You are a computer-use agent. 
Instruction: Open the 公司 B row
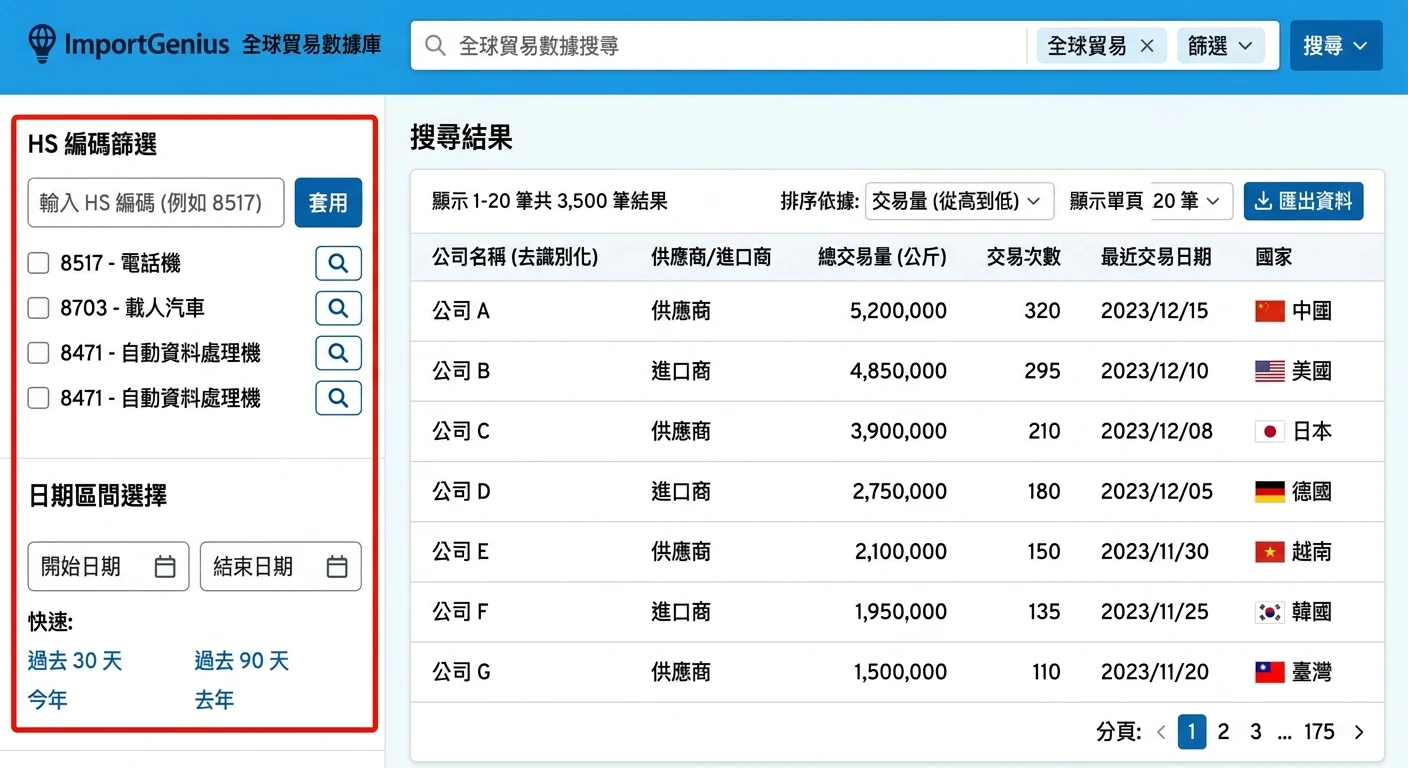coord(897,371)
